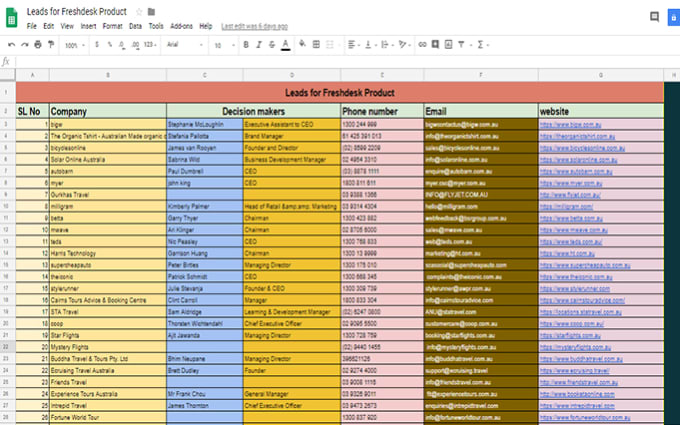The height and width of the screenshot is (425, 680).
Task: Open the Edit menu
Action: pyautogui.click(x=49, y=26)
